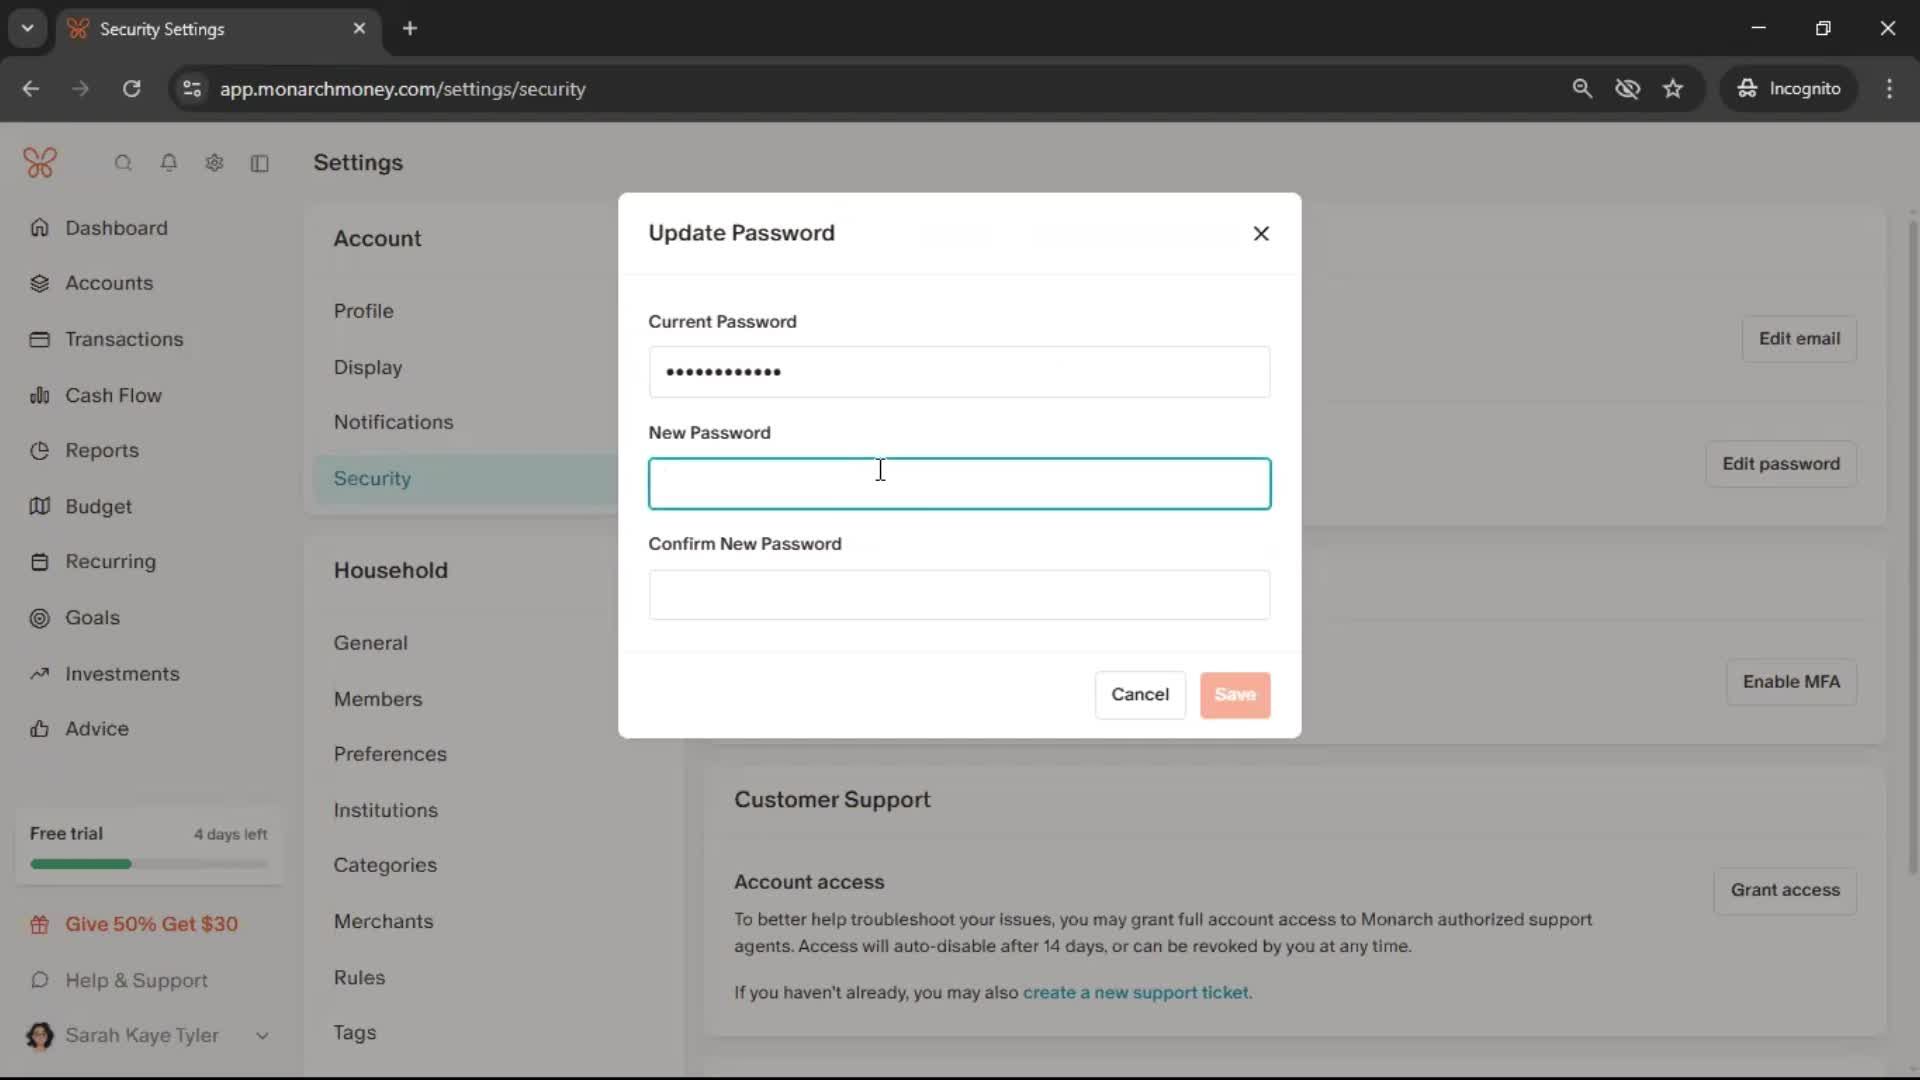This screenshot has width=1920, height=1080.
Task: Click the Current Password field
Action: (959, 372)
